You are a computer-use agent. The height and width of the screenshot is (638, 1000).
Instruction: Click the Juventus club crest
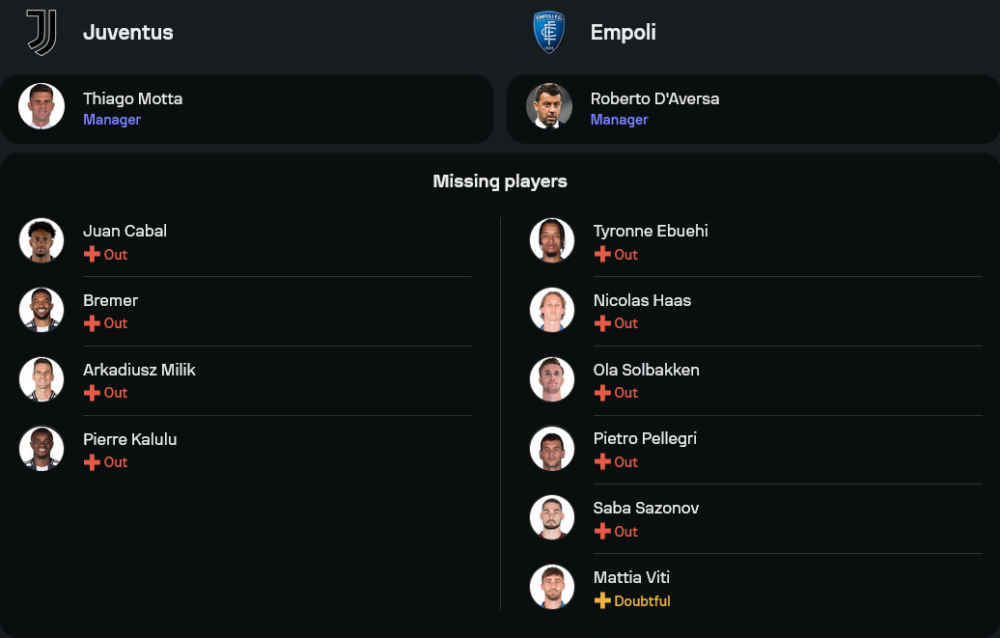[41, 32]
